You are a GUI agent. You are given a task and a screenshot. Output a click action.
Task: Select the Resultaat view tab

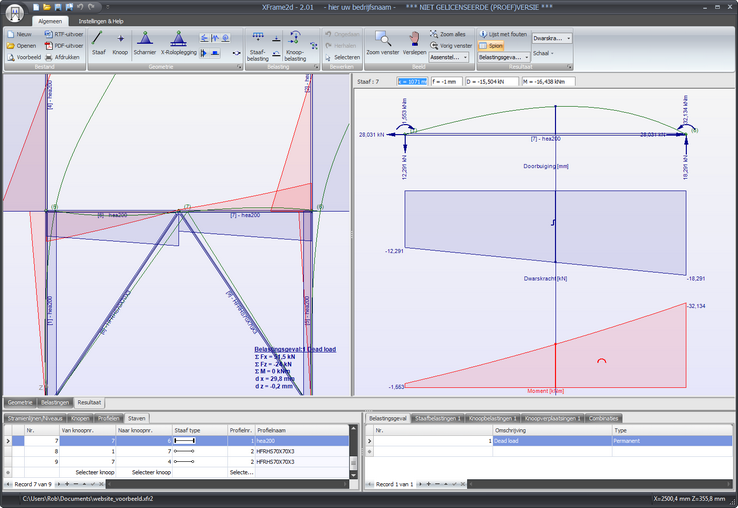[89, 403]
